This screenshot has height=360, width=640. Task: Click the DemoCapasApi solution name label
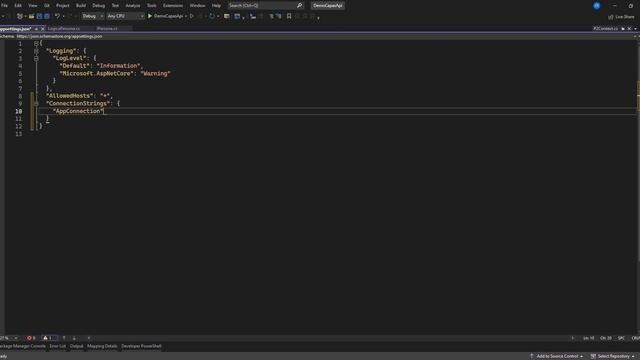pyautogui.click(x=328, y=6)
